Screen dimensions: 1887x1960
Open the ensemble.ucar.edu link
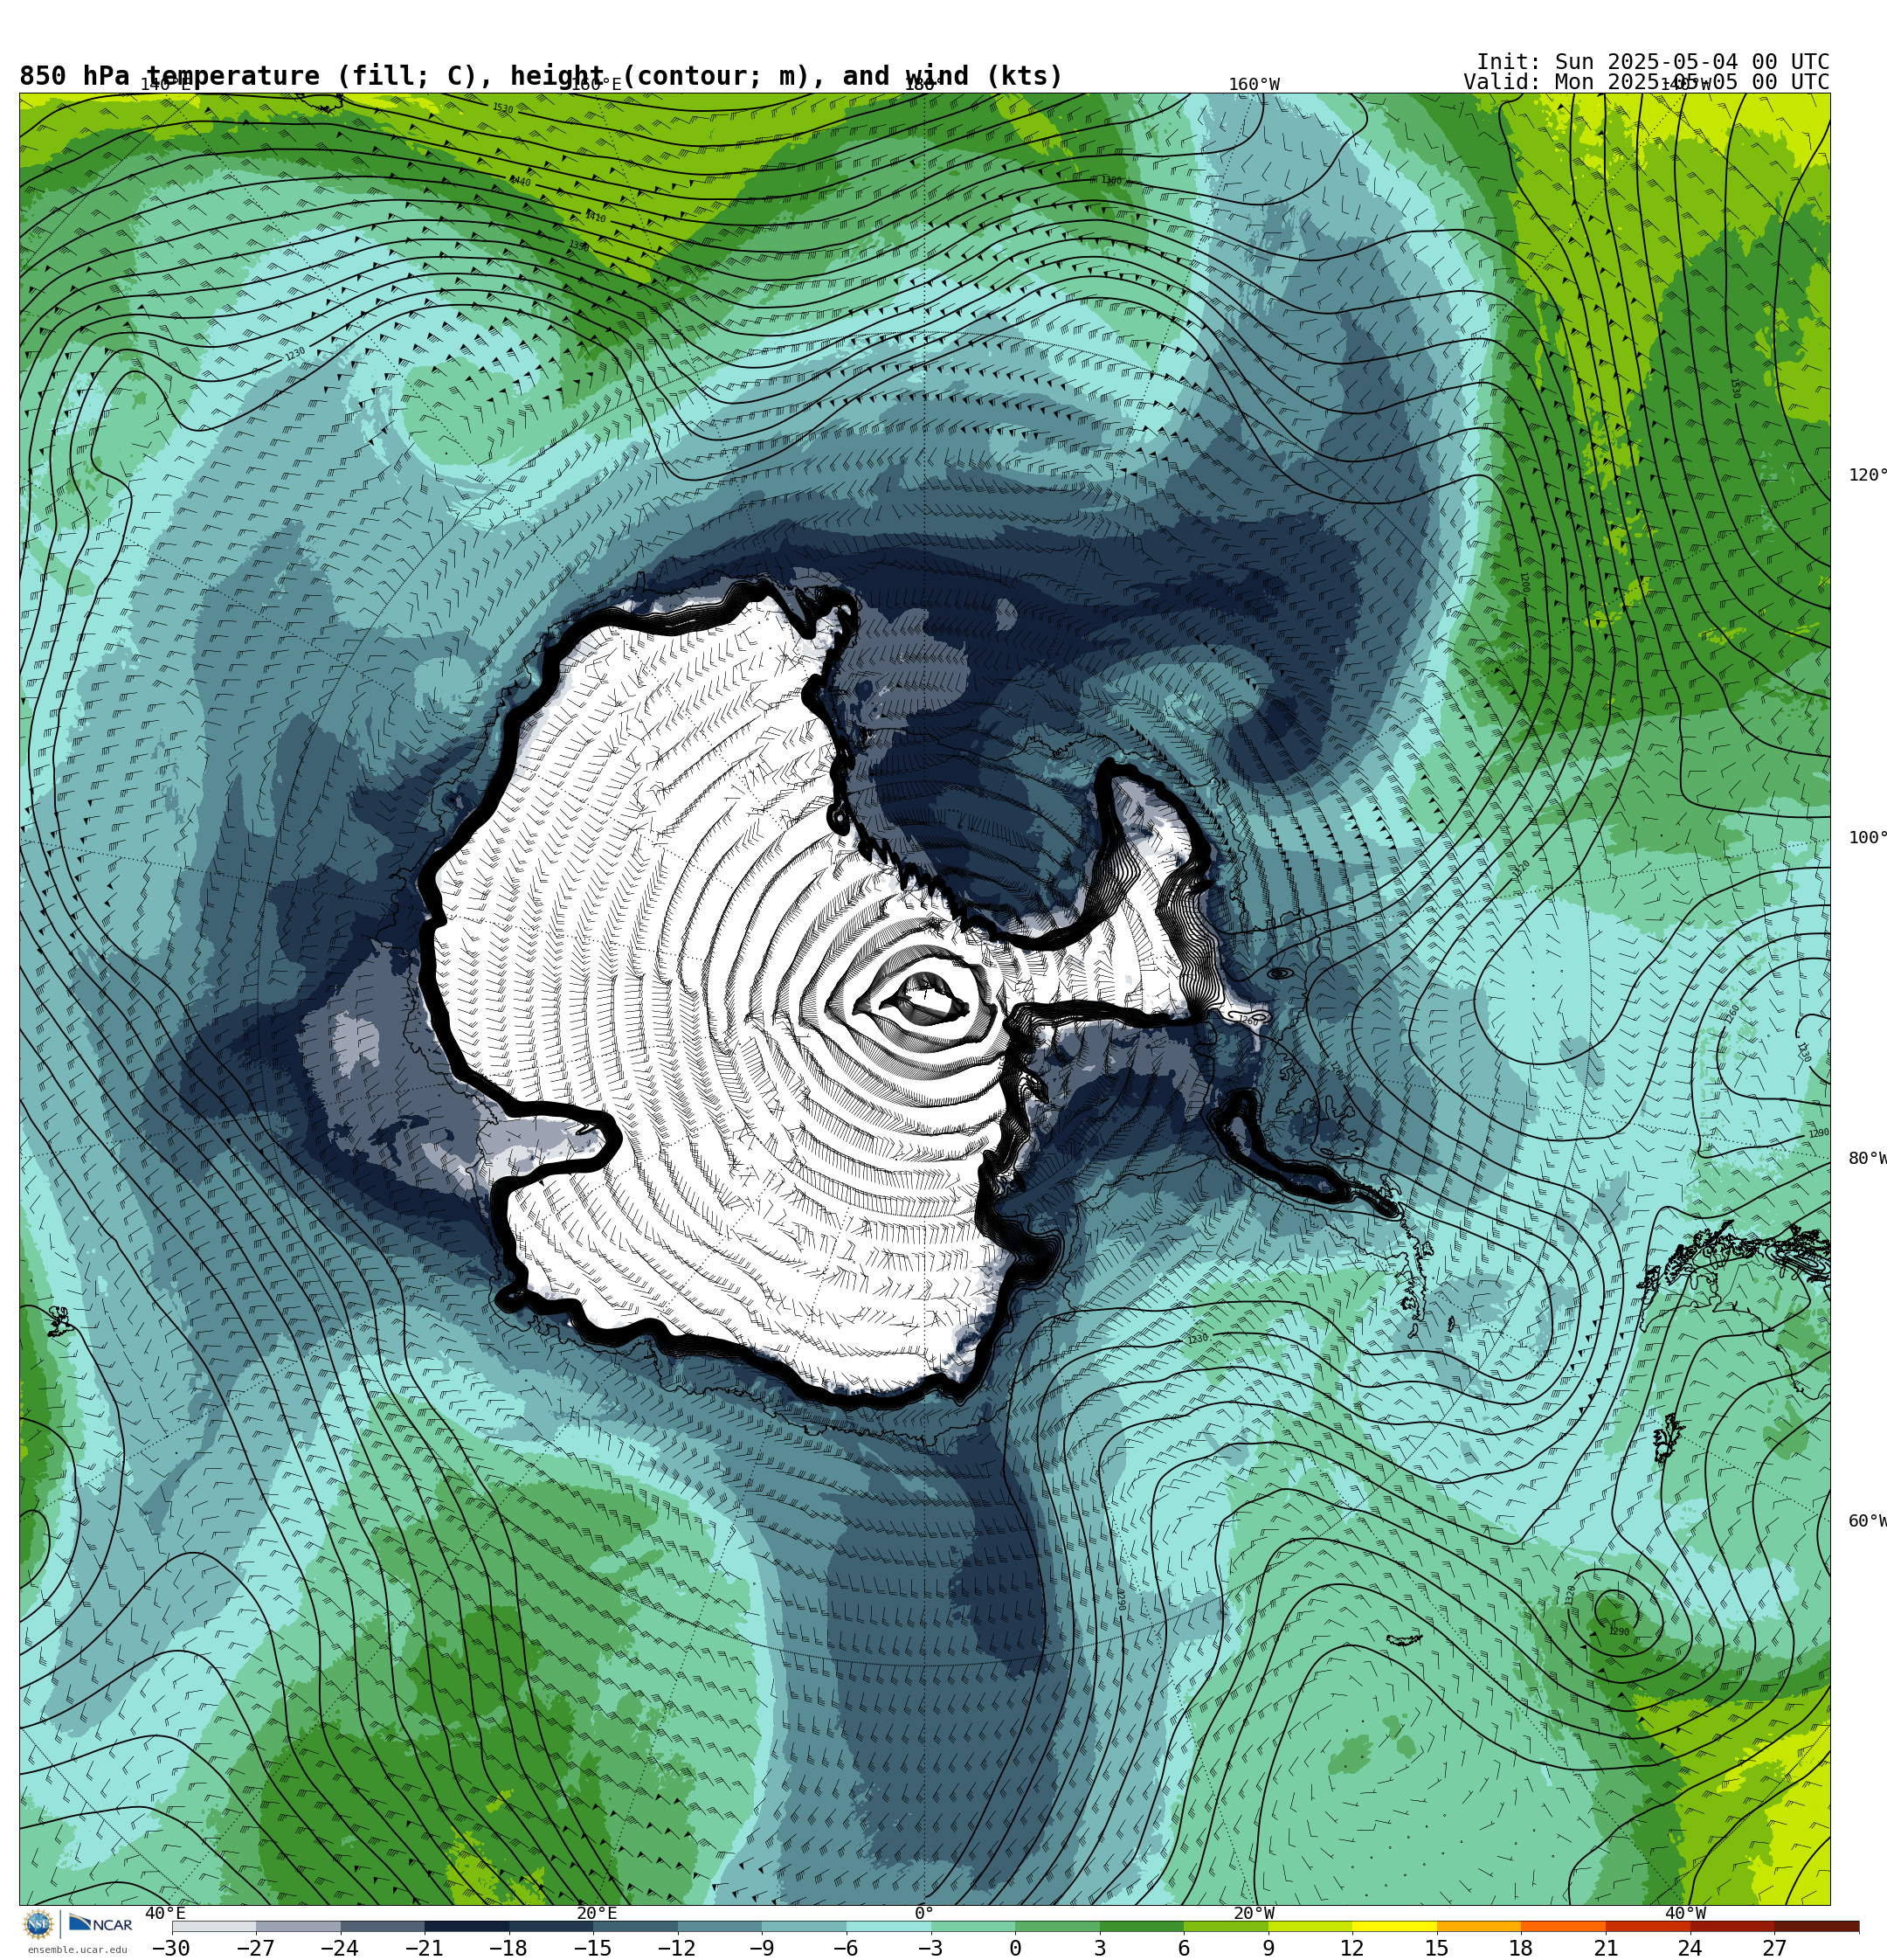pyautogui.click(x=77, y=1949)
